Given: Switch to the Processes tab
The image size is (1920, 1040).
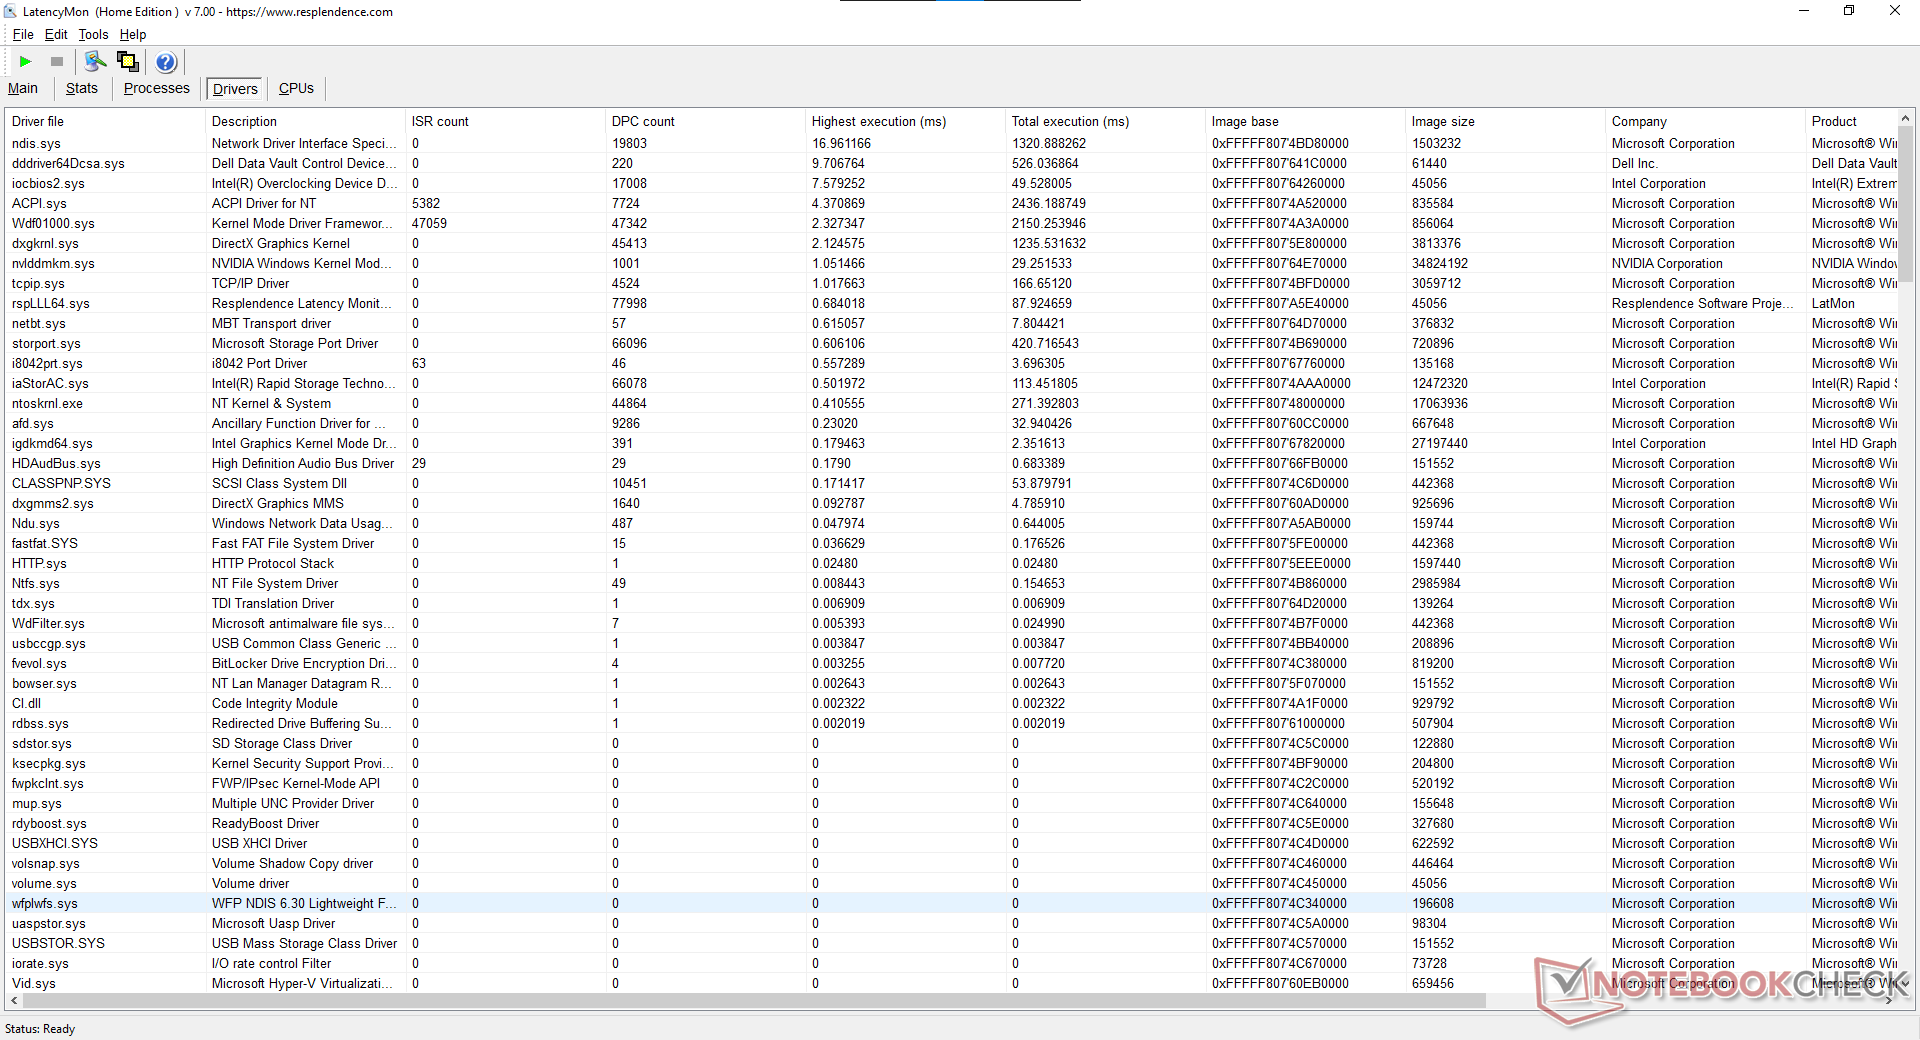Looking at the screenshot, I should (157, 88).
